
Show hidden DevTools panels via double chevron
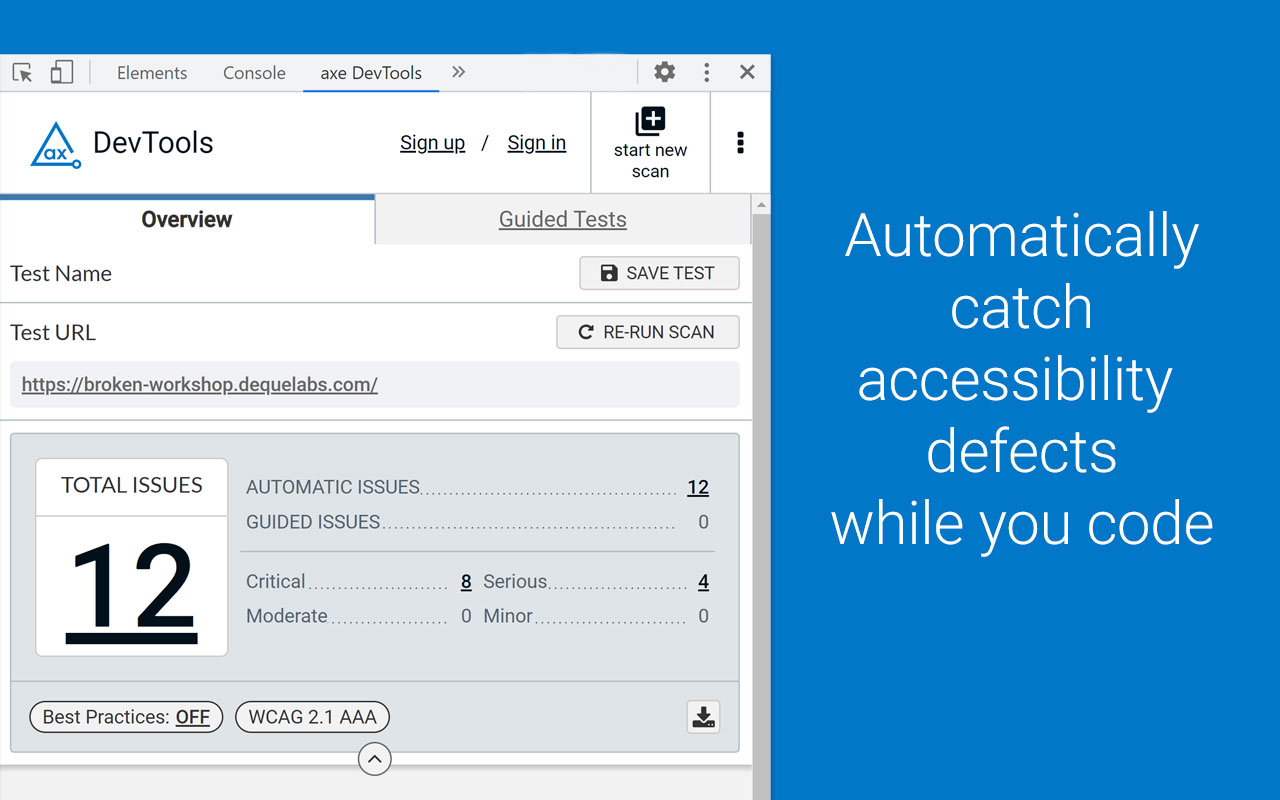tap(458, 72)
